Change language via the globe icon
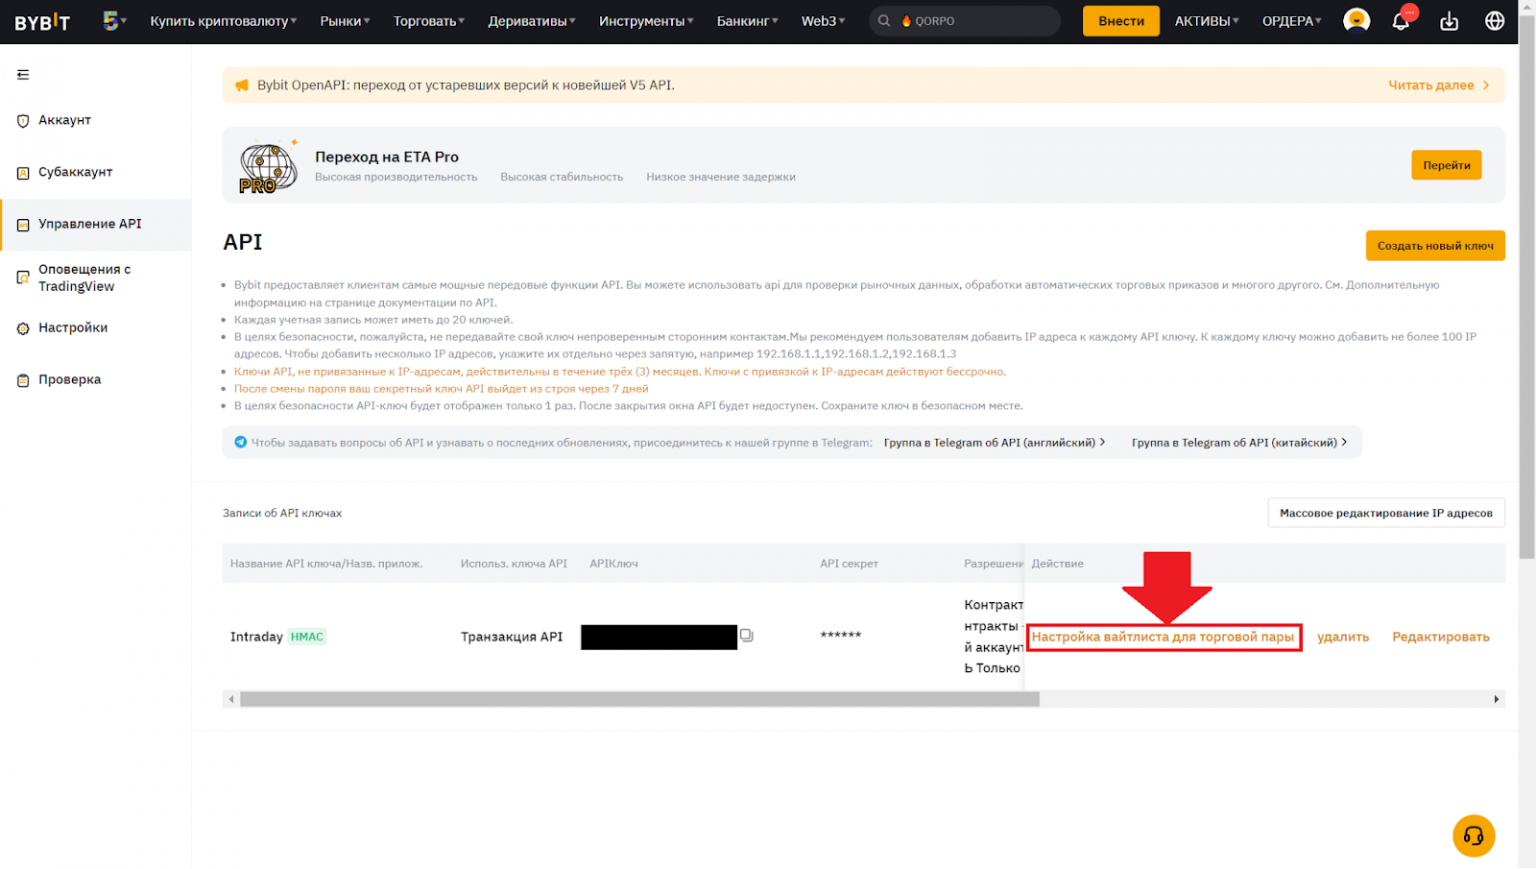 (x=1494, y=20)
